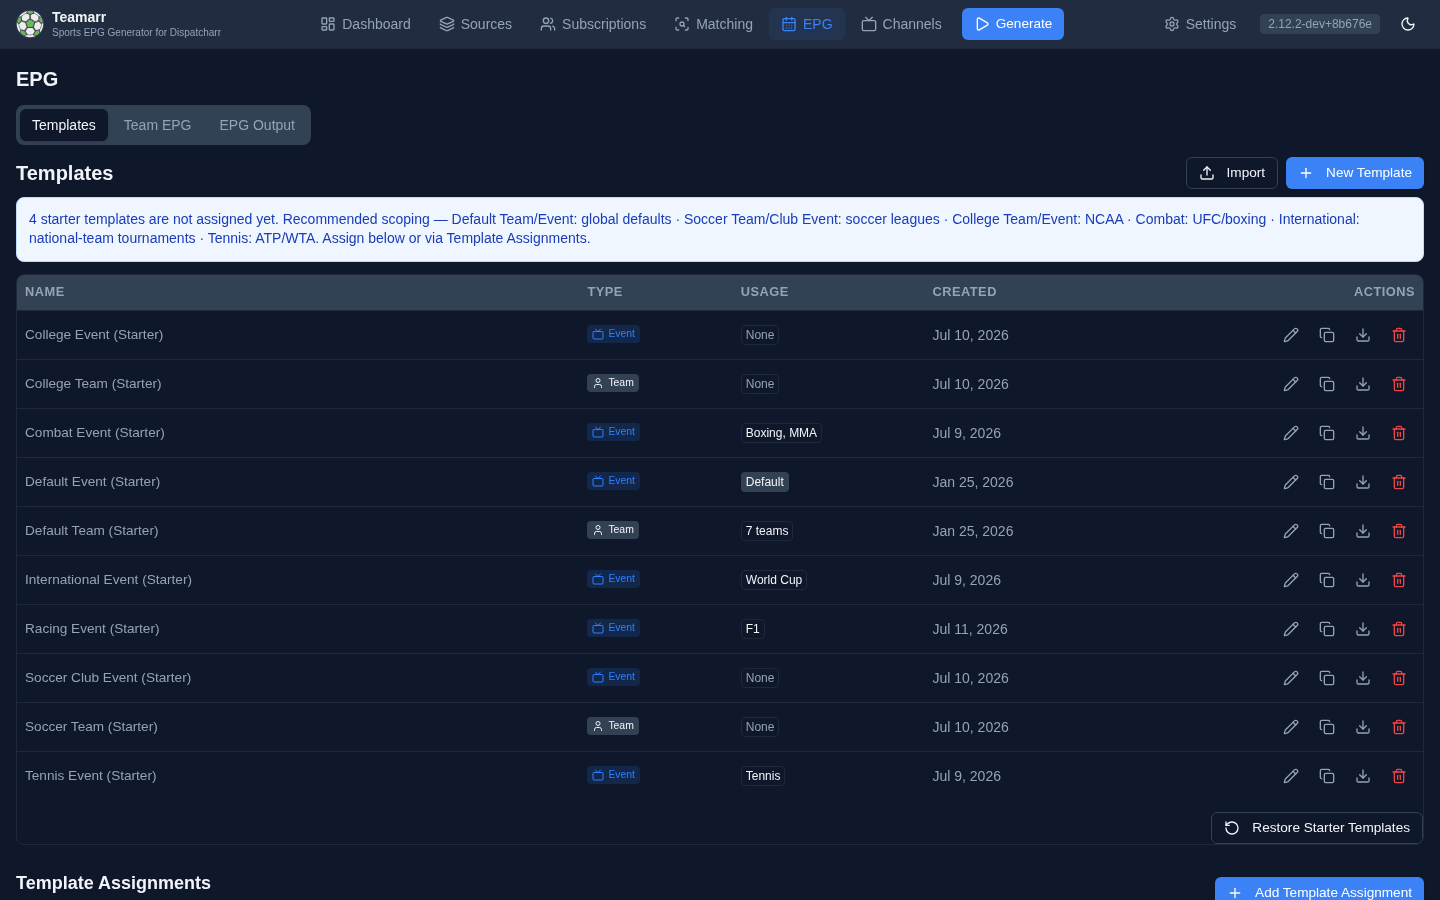Open the Channels page
Screen dimensions: 1440x900
coord(901,24)
